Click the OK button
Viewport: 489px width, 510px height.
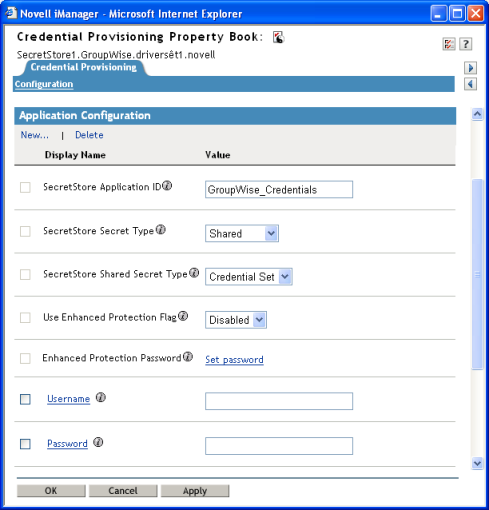click(x=51, y=491)
